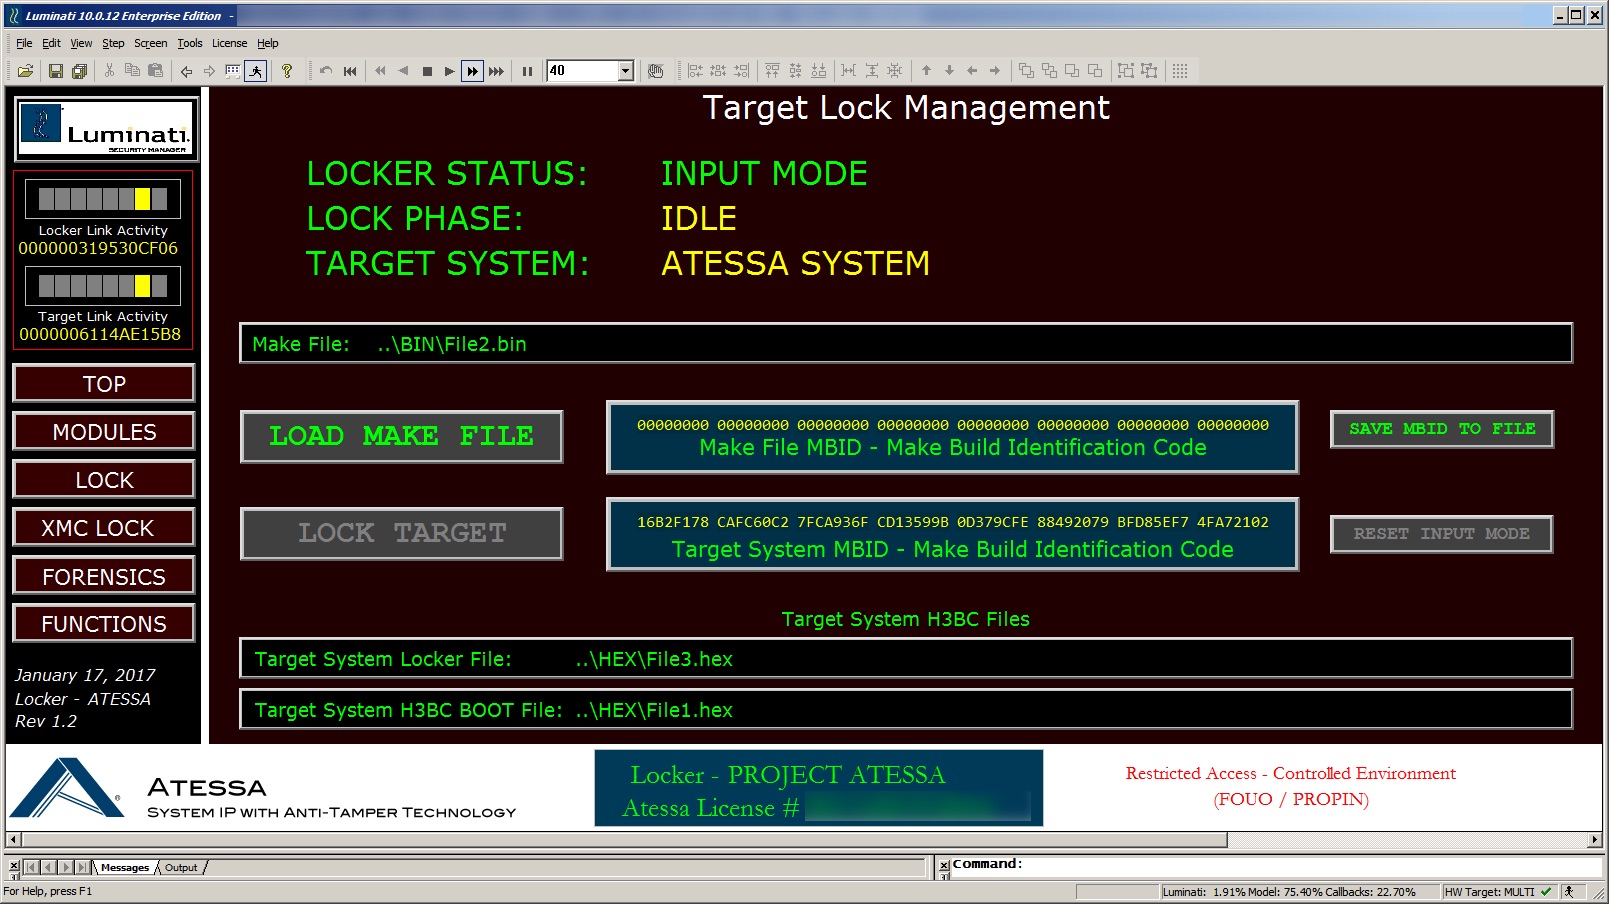Click the LOAD MAKE FILE button
1609x904 pixels.
click(402, 437)
